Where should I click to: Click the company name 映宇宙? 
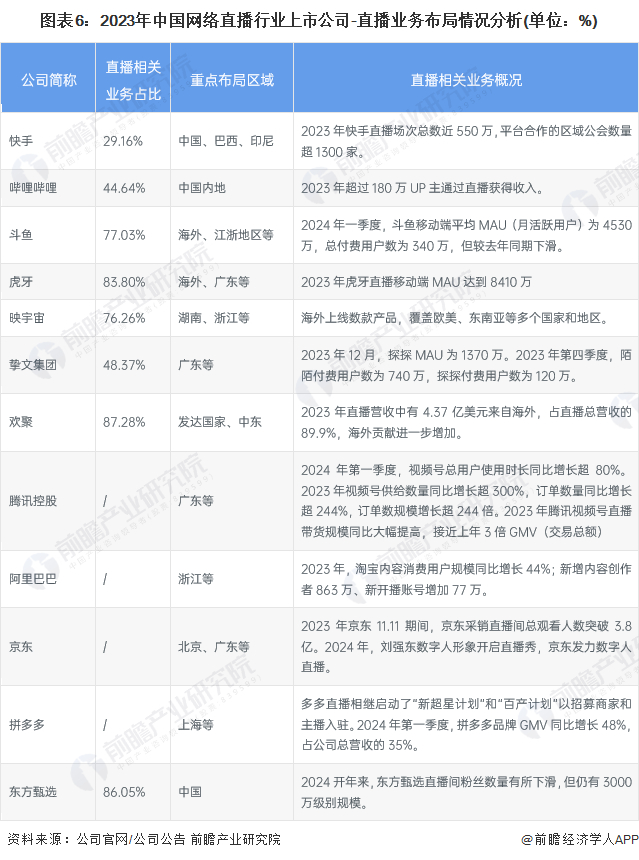[x=27, y=318]
